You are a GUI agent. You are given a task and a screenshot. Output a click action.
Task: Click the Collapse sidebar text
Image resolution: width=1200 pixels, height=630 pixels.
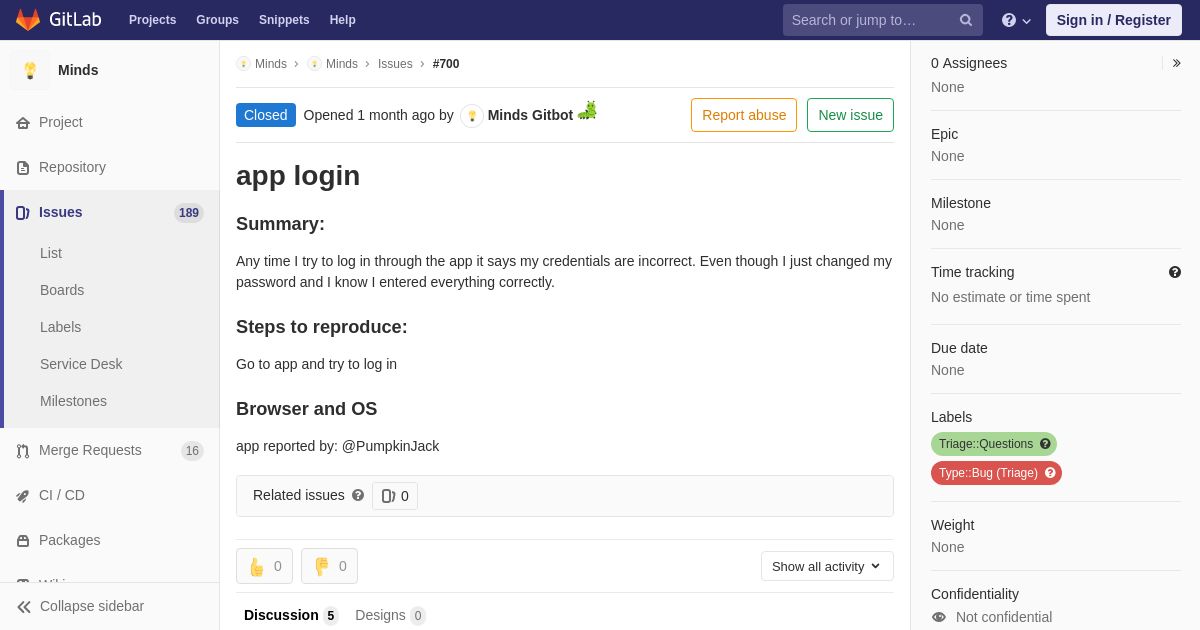click(x=92, y=606)
